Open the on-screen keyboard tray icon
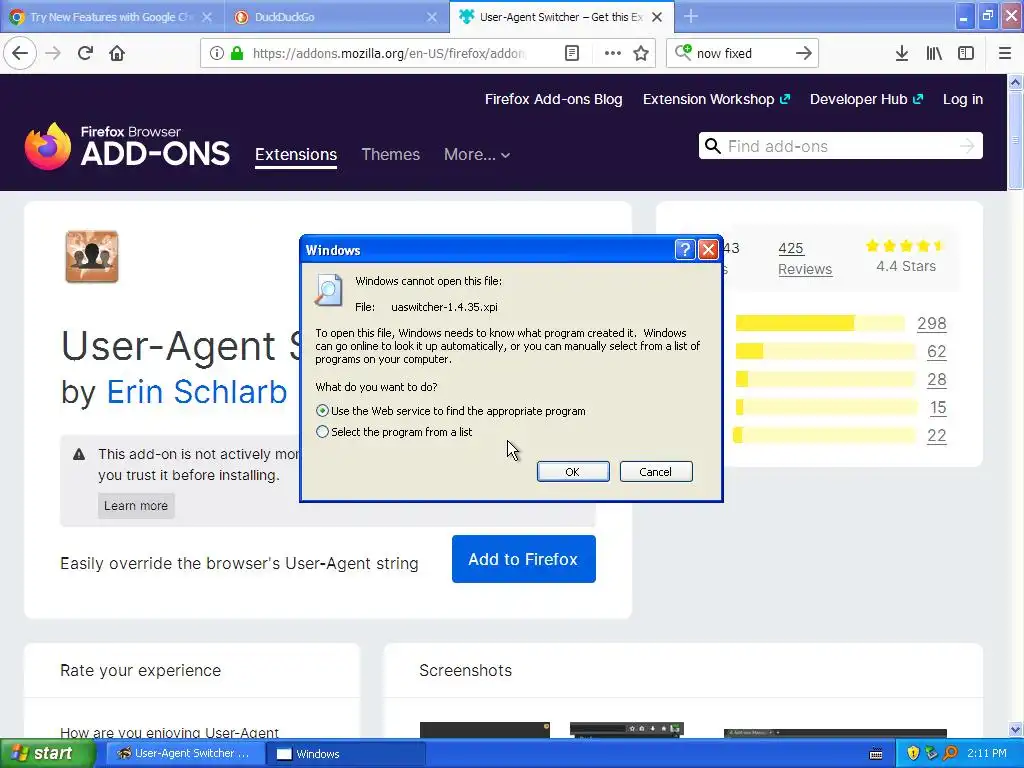 (x=876, y=754)
